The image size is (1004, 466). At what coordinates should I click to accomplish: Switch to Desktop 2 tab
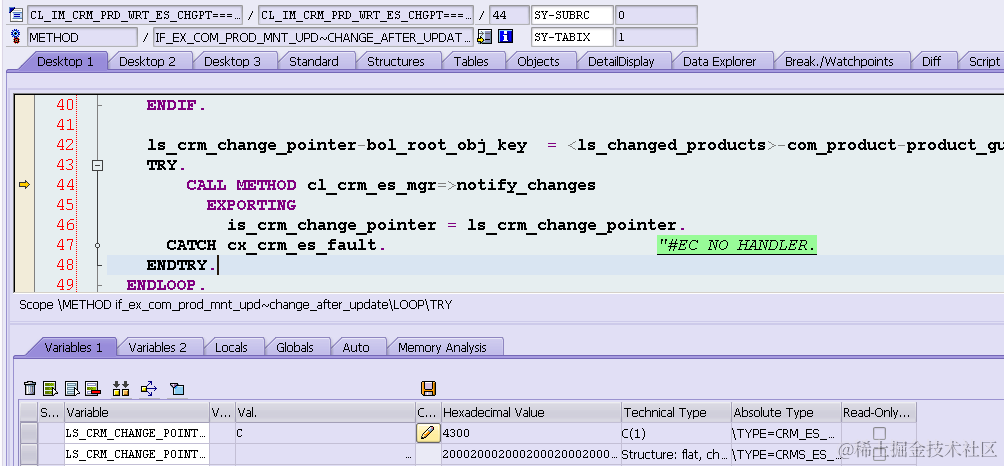pos(147,61)
